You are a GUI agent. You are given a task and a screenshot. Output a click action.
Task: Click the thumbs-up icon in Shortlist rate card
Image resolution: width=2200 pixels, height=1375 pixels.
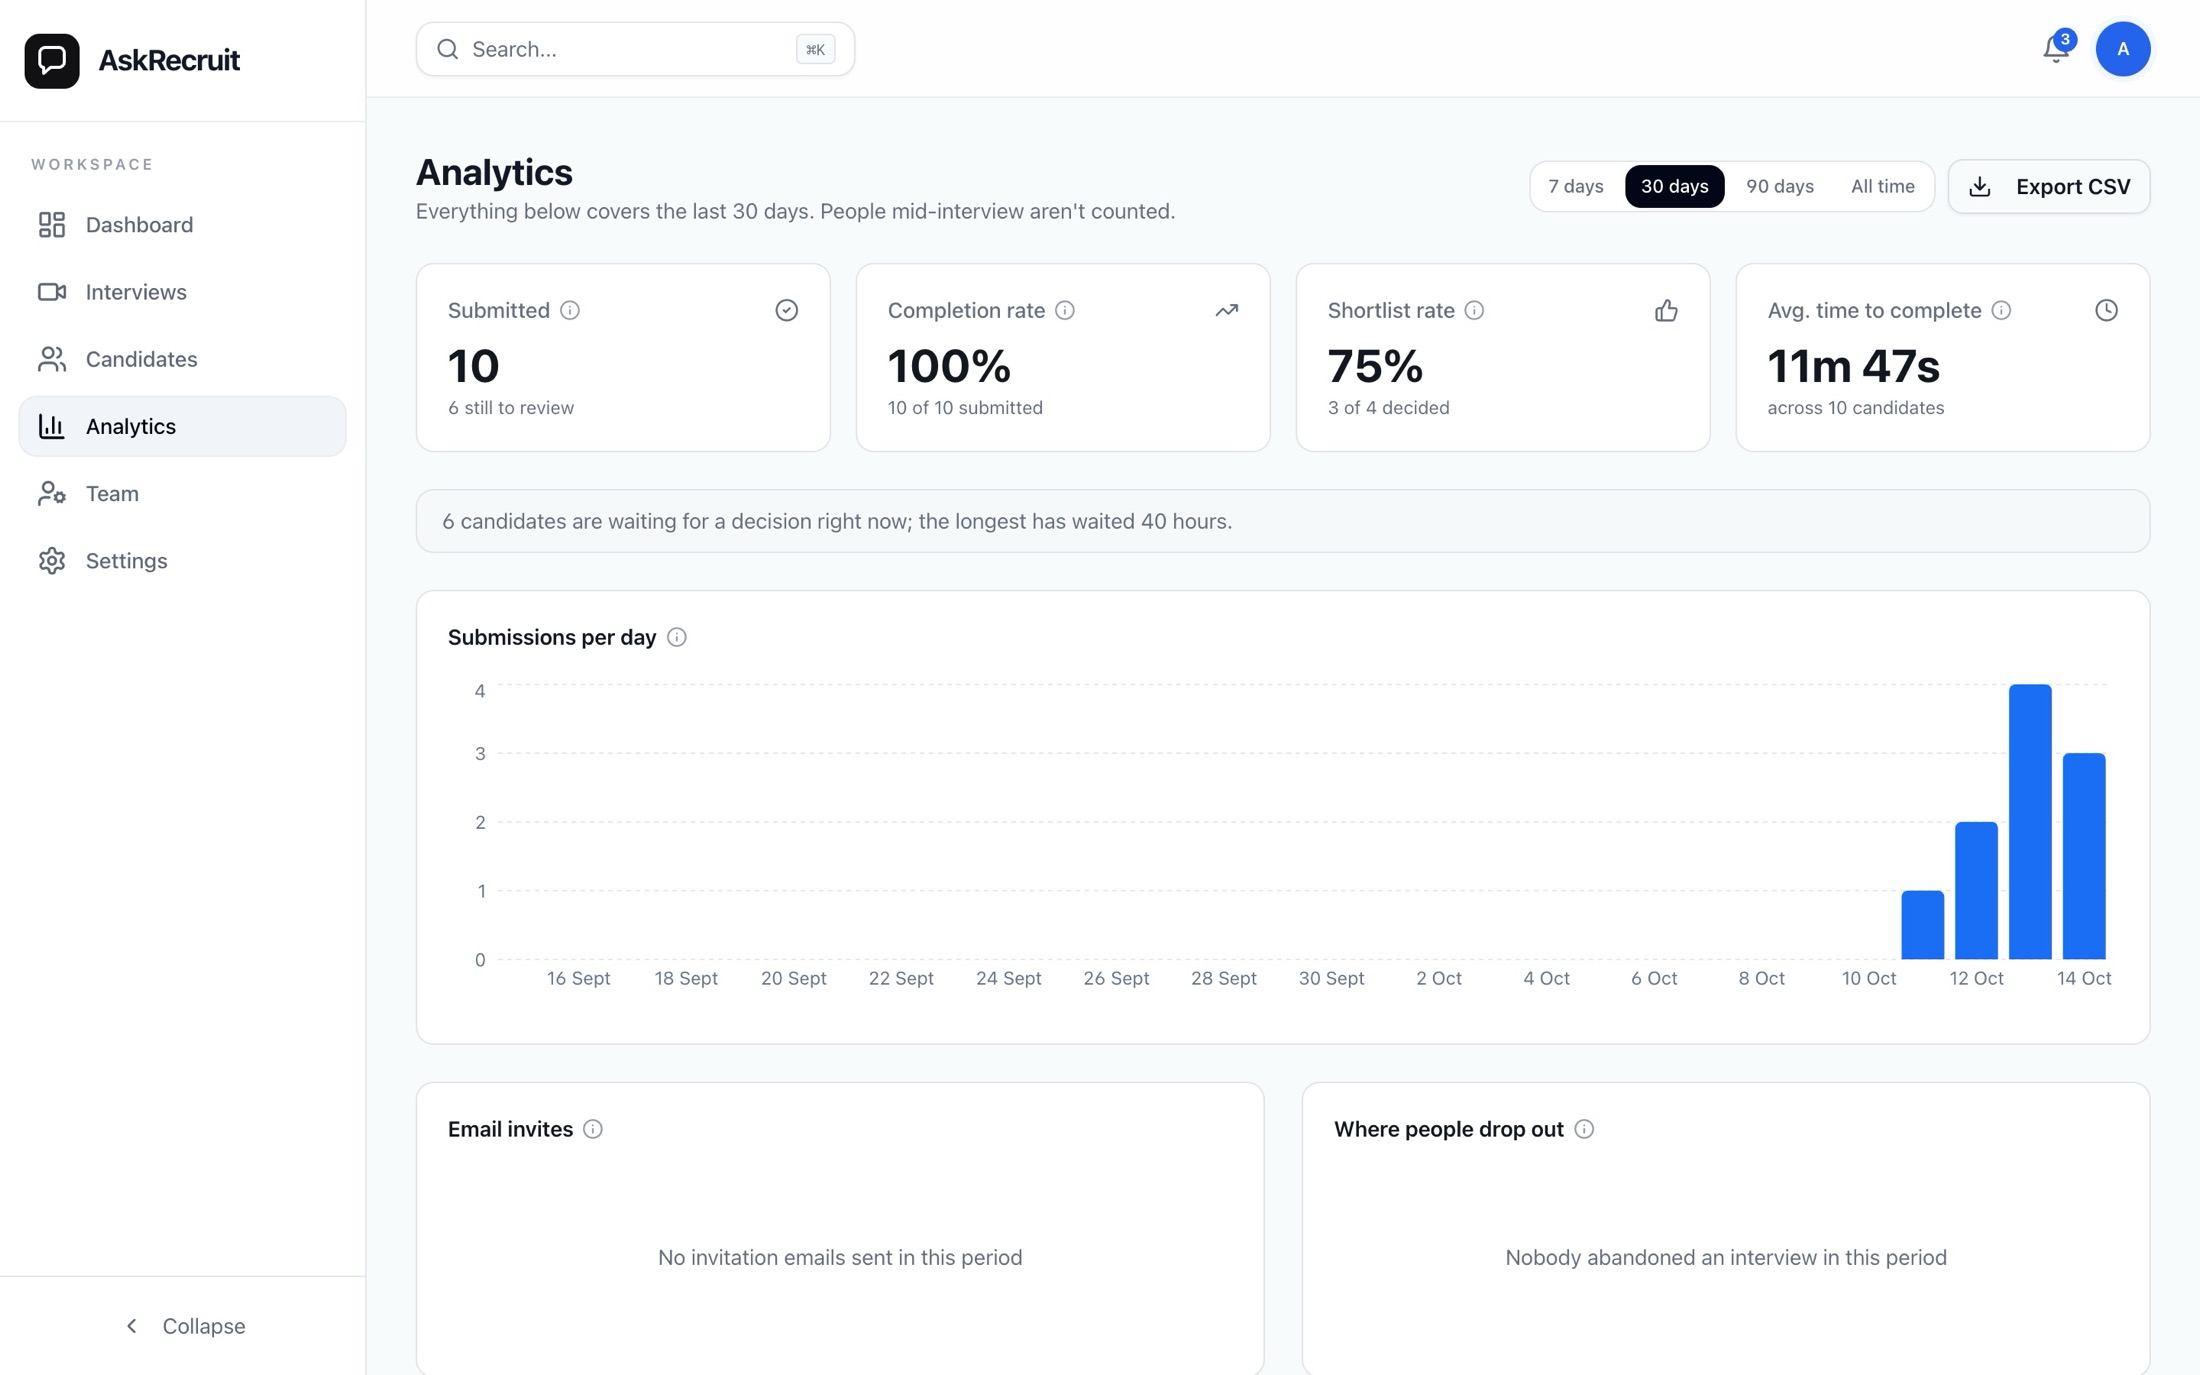coord(1666,310)
